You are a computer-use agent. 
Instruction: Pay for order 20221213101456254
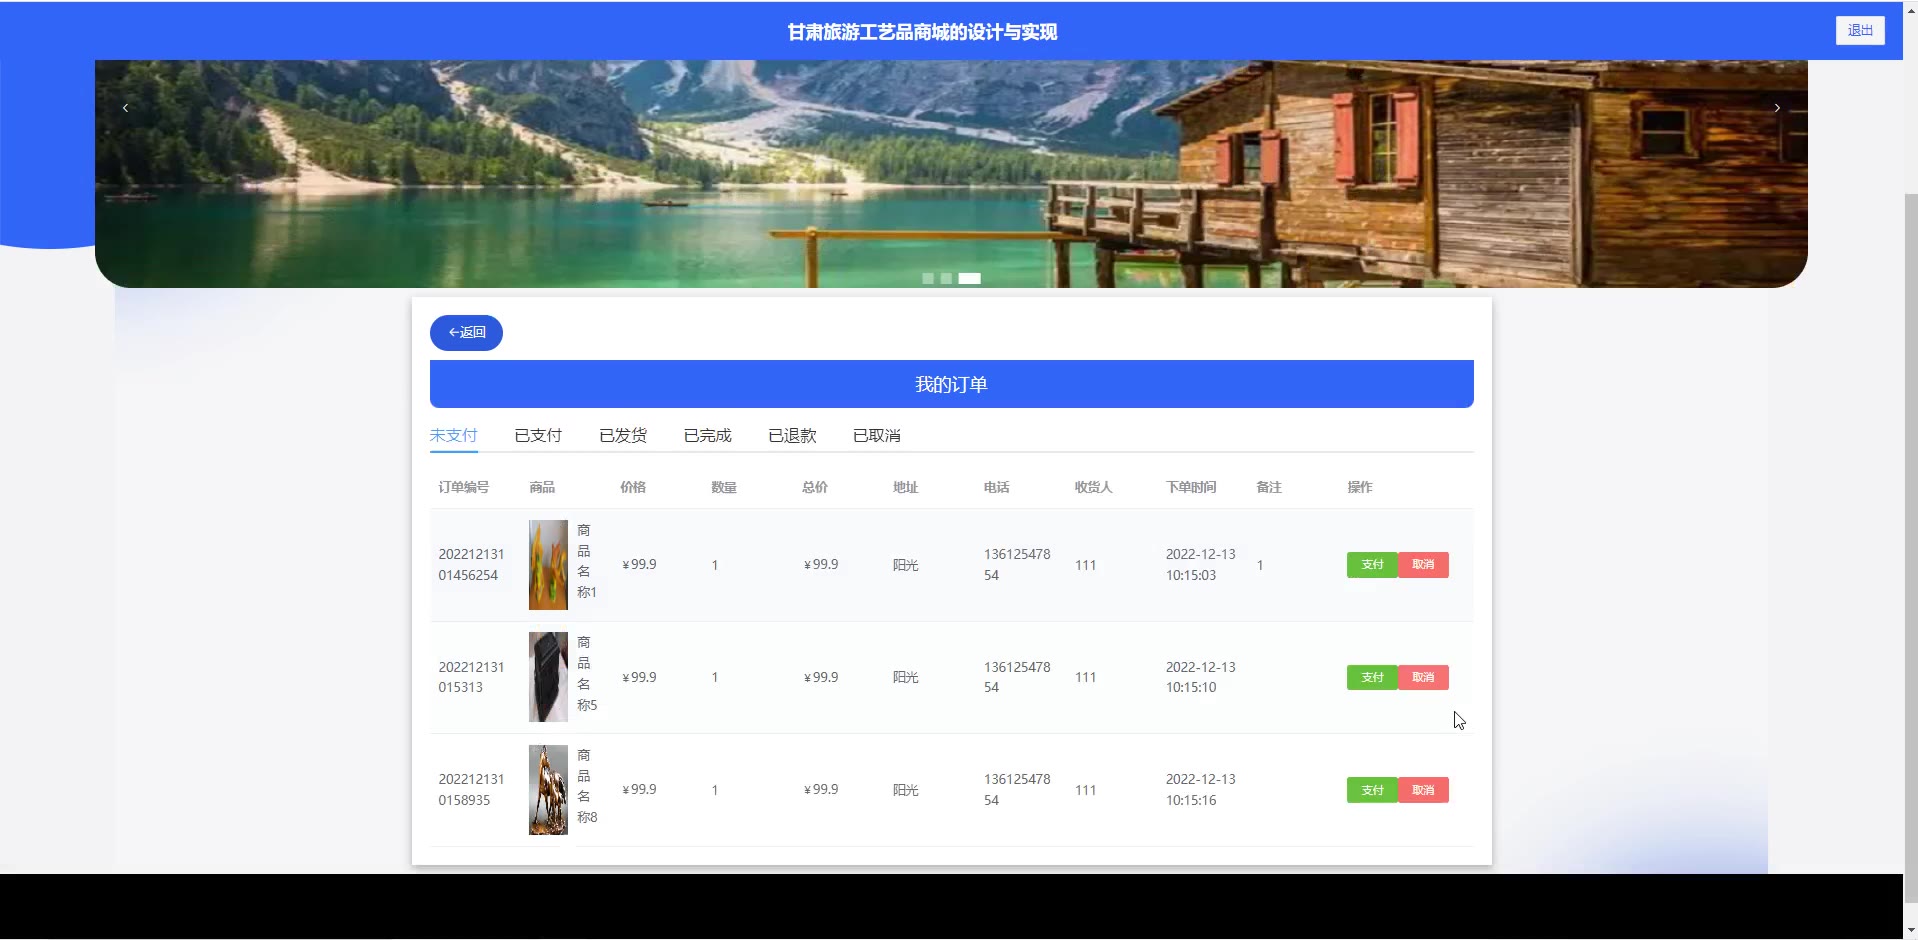tap(1372, 565)
